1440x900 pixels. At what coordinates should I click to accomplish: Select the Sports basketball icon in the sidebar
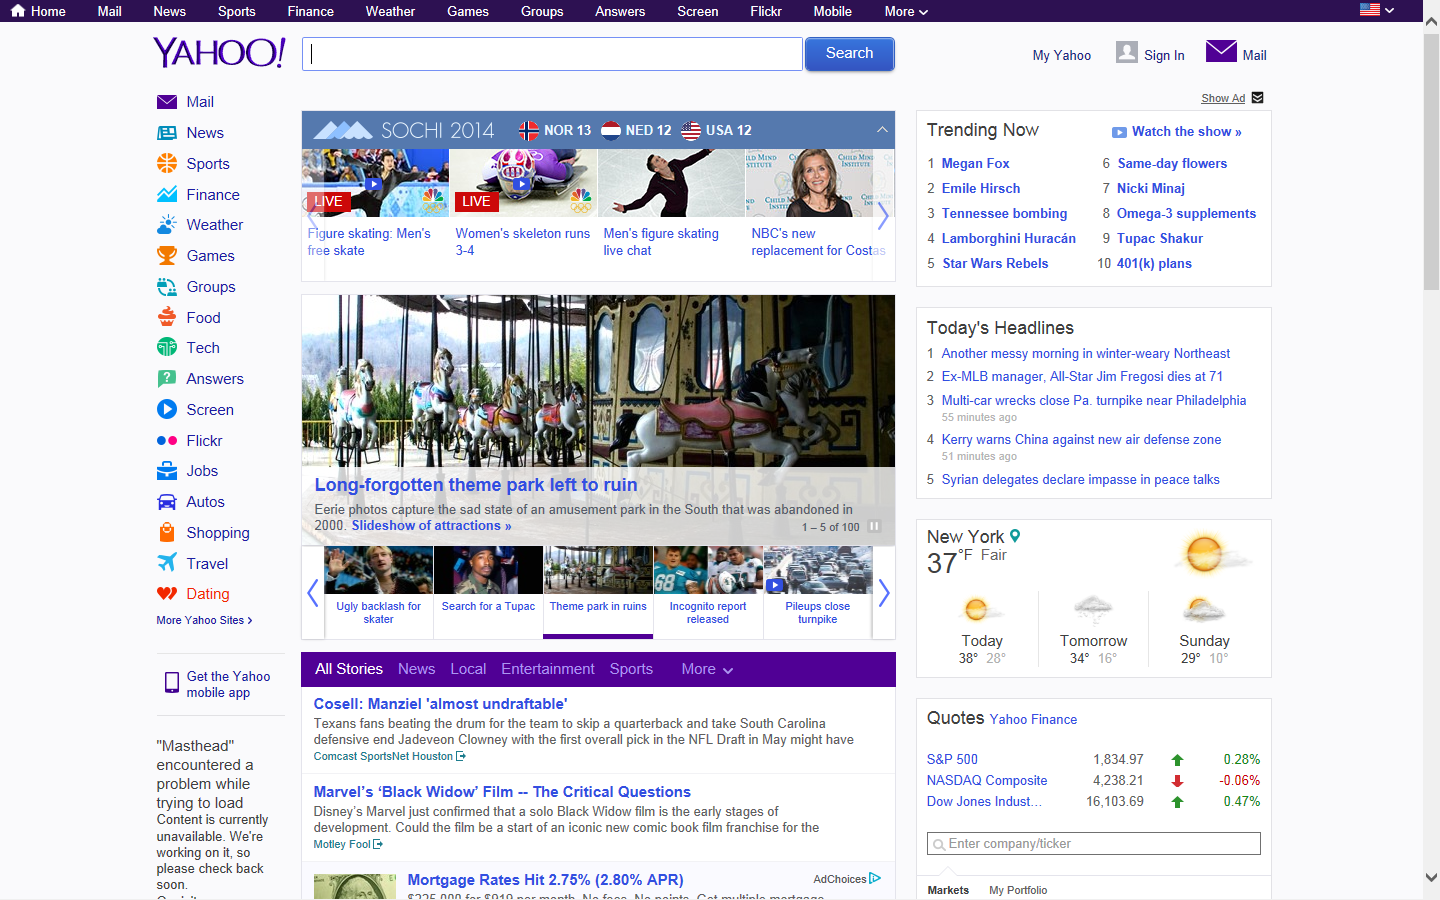coord(167,164)
